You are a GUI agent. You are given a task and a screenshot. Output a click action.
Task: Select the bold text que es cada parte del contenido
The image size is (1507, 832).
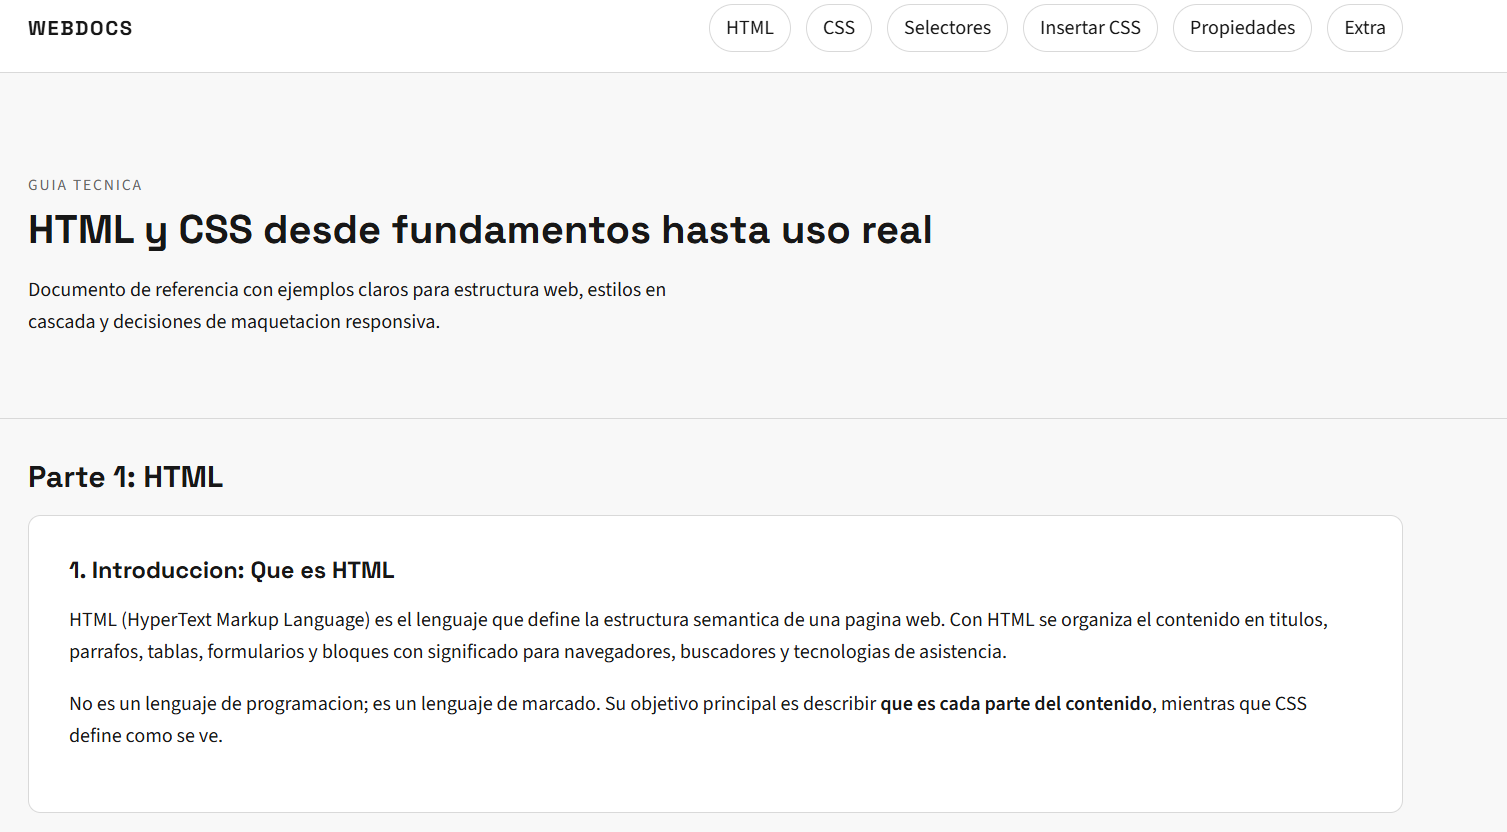1014,703
